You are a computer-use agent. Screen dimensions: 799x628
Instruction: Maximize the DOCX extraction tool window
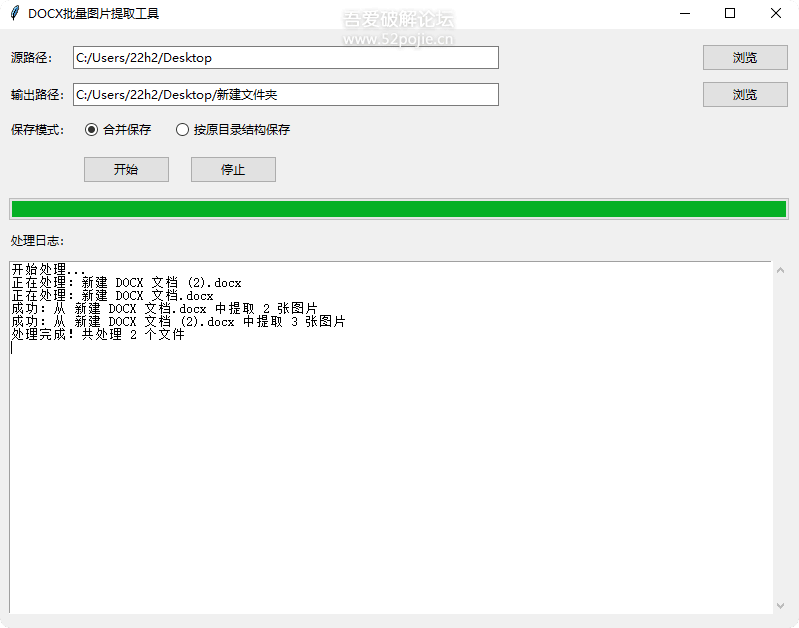730,13
